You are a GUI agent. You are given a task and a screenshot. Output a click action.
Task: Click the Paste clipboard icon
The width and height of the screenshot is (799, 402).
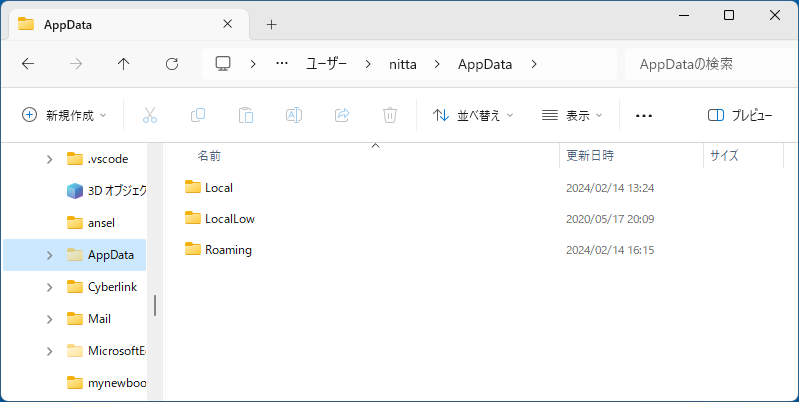pos(246,115)
